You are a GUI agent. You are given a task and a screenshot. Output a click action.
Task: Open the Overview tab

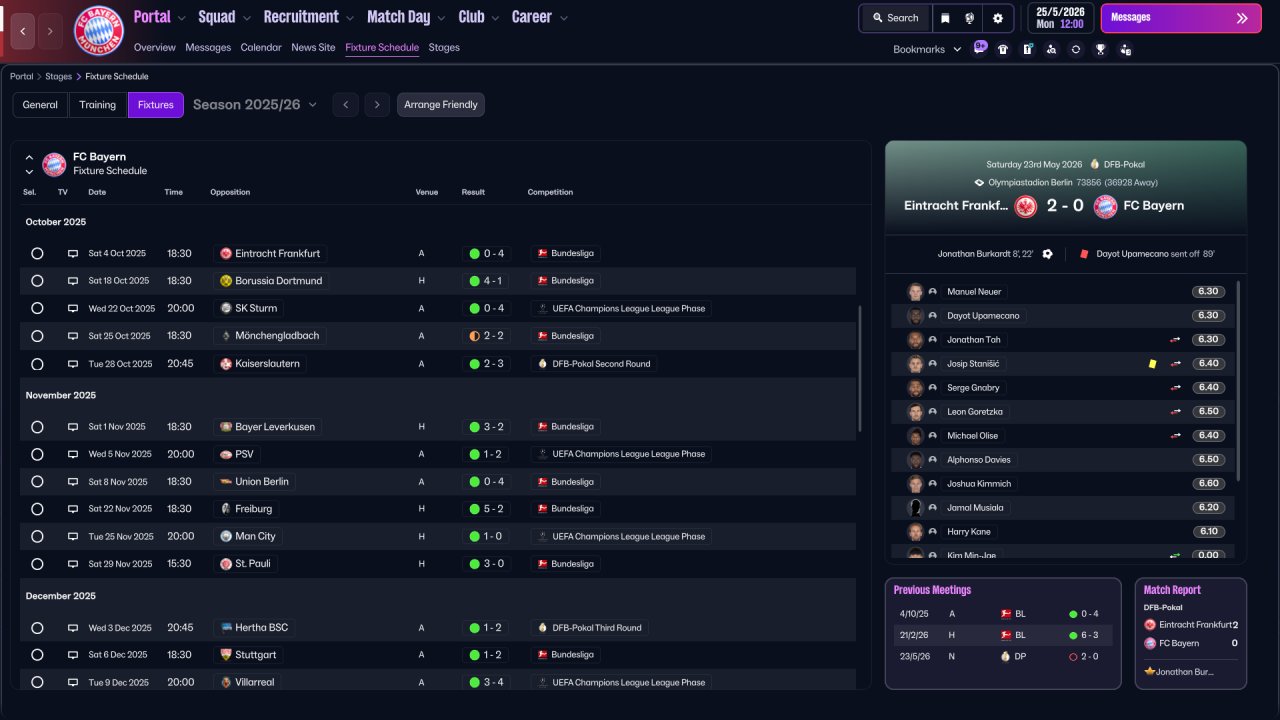pos(154,47)
